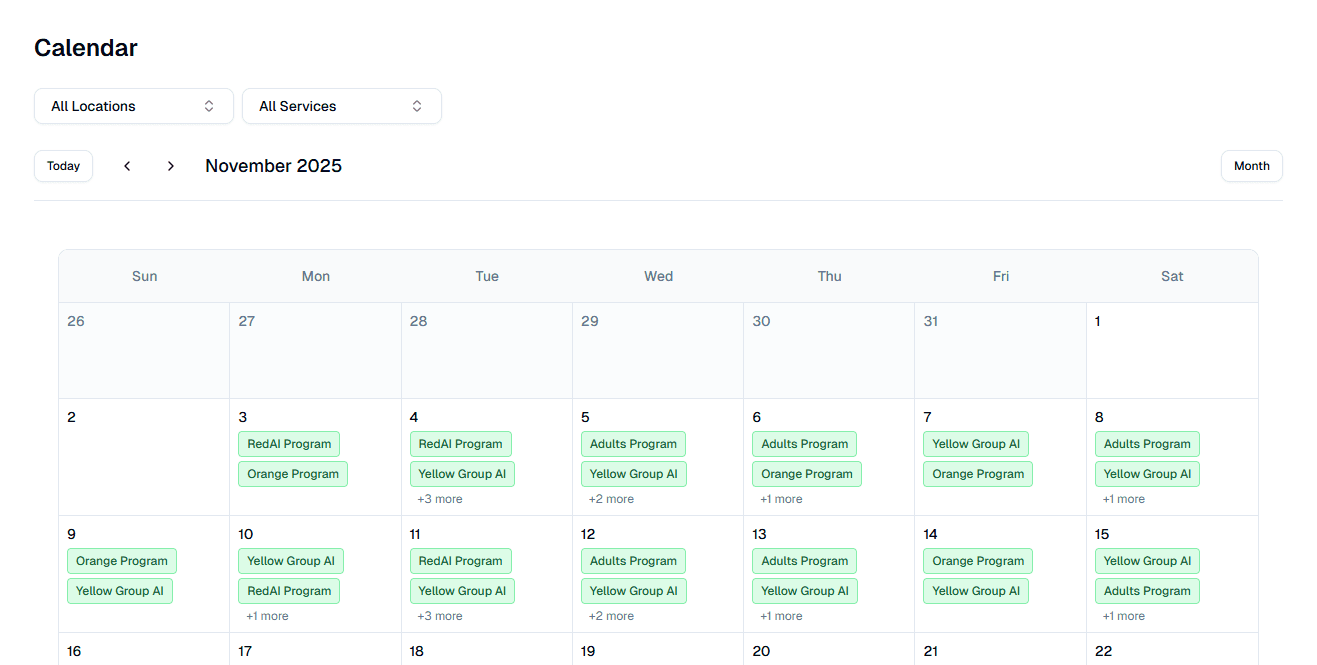Open the All Locations dropdown

click(133, 105)
